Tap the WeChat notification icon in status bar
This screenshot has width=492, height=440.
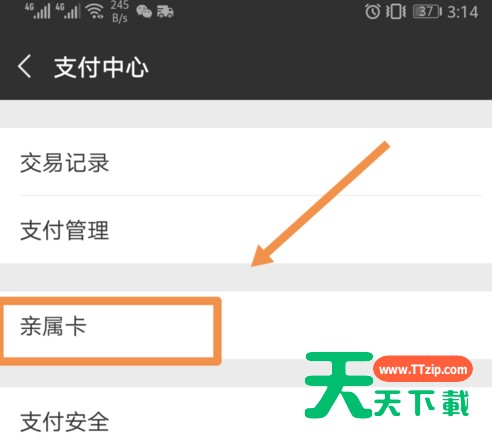click(144, 12)
